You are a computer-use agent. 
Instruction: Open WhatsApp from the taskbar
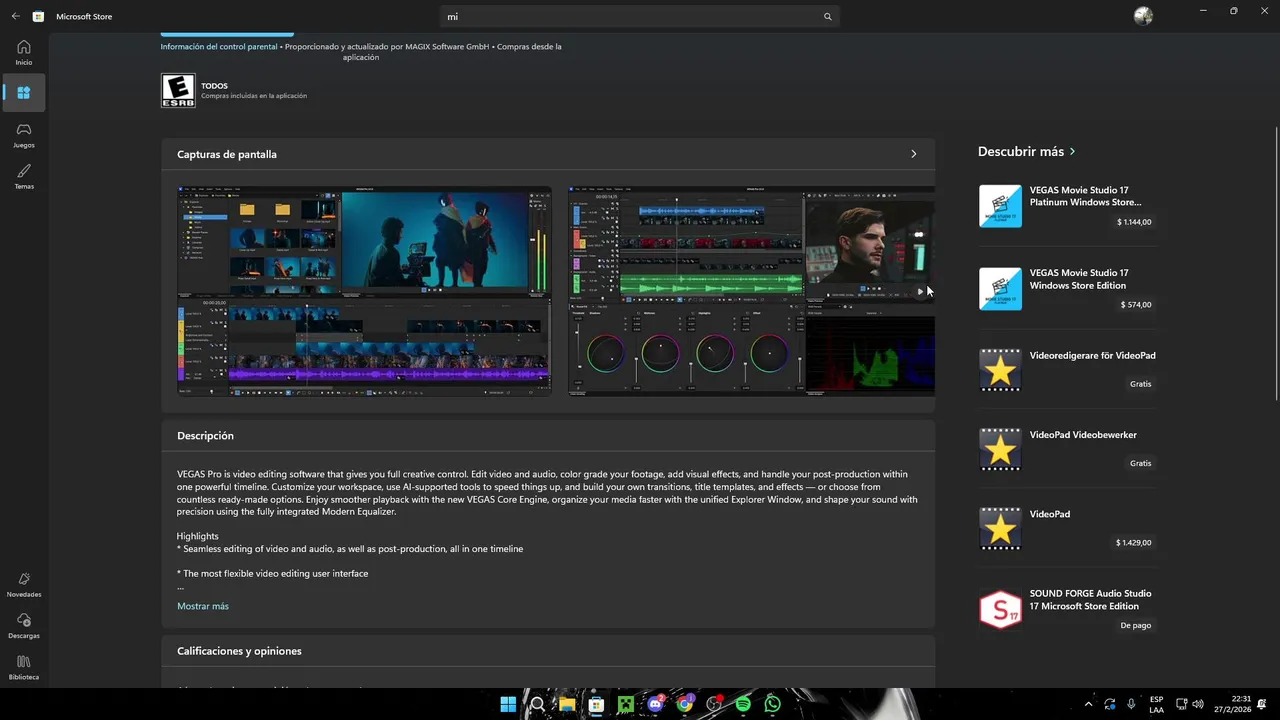[x=772, y=704]
